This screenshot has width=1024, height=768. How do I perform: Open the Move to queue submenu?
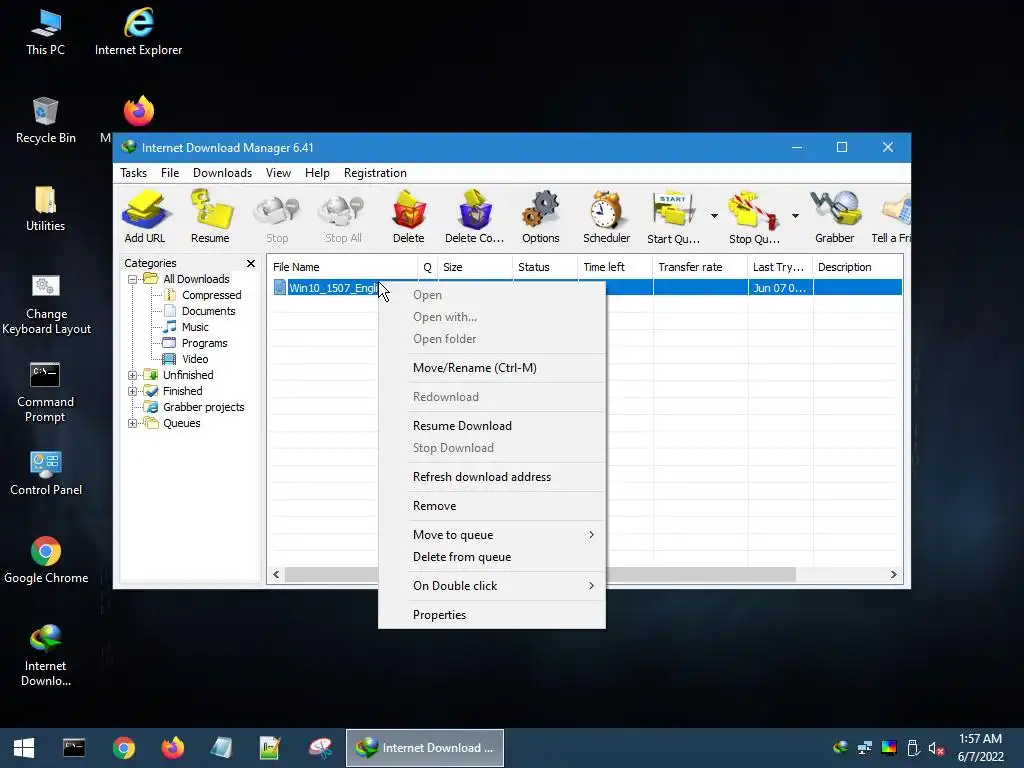492,535
